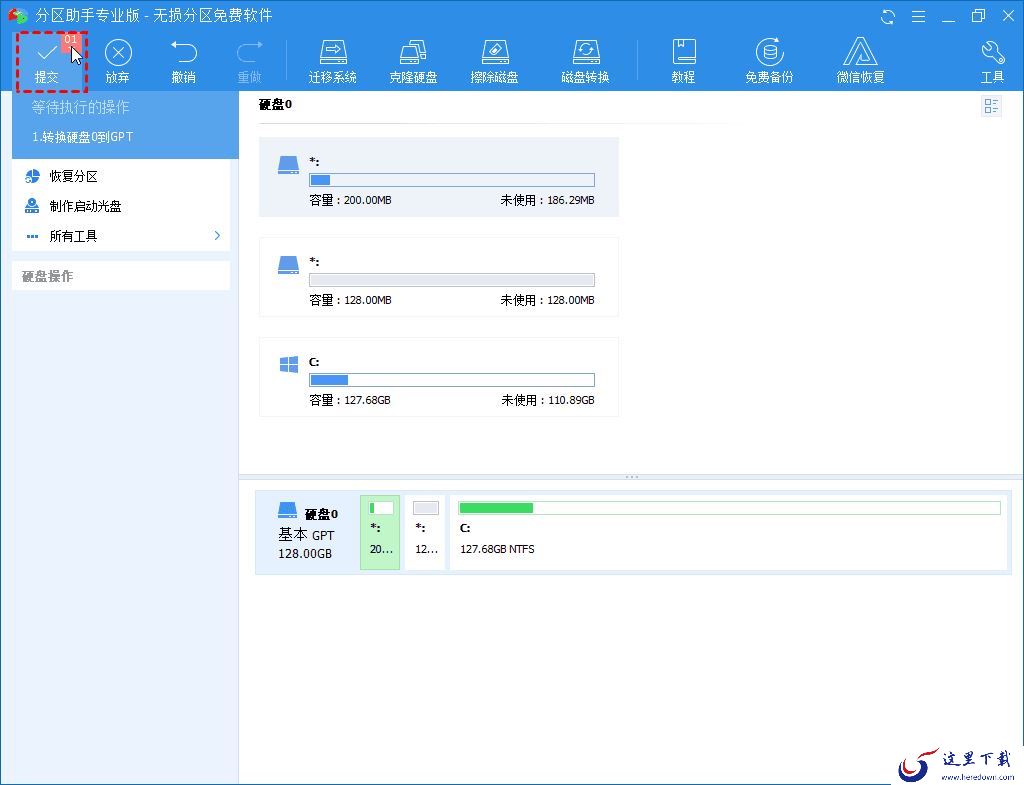Image resolution: width=1024 pixels, height=785 pixels.
Task: Select the 硬盘0 基本 GPT disk label
Action: [307, 532]
